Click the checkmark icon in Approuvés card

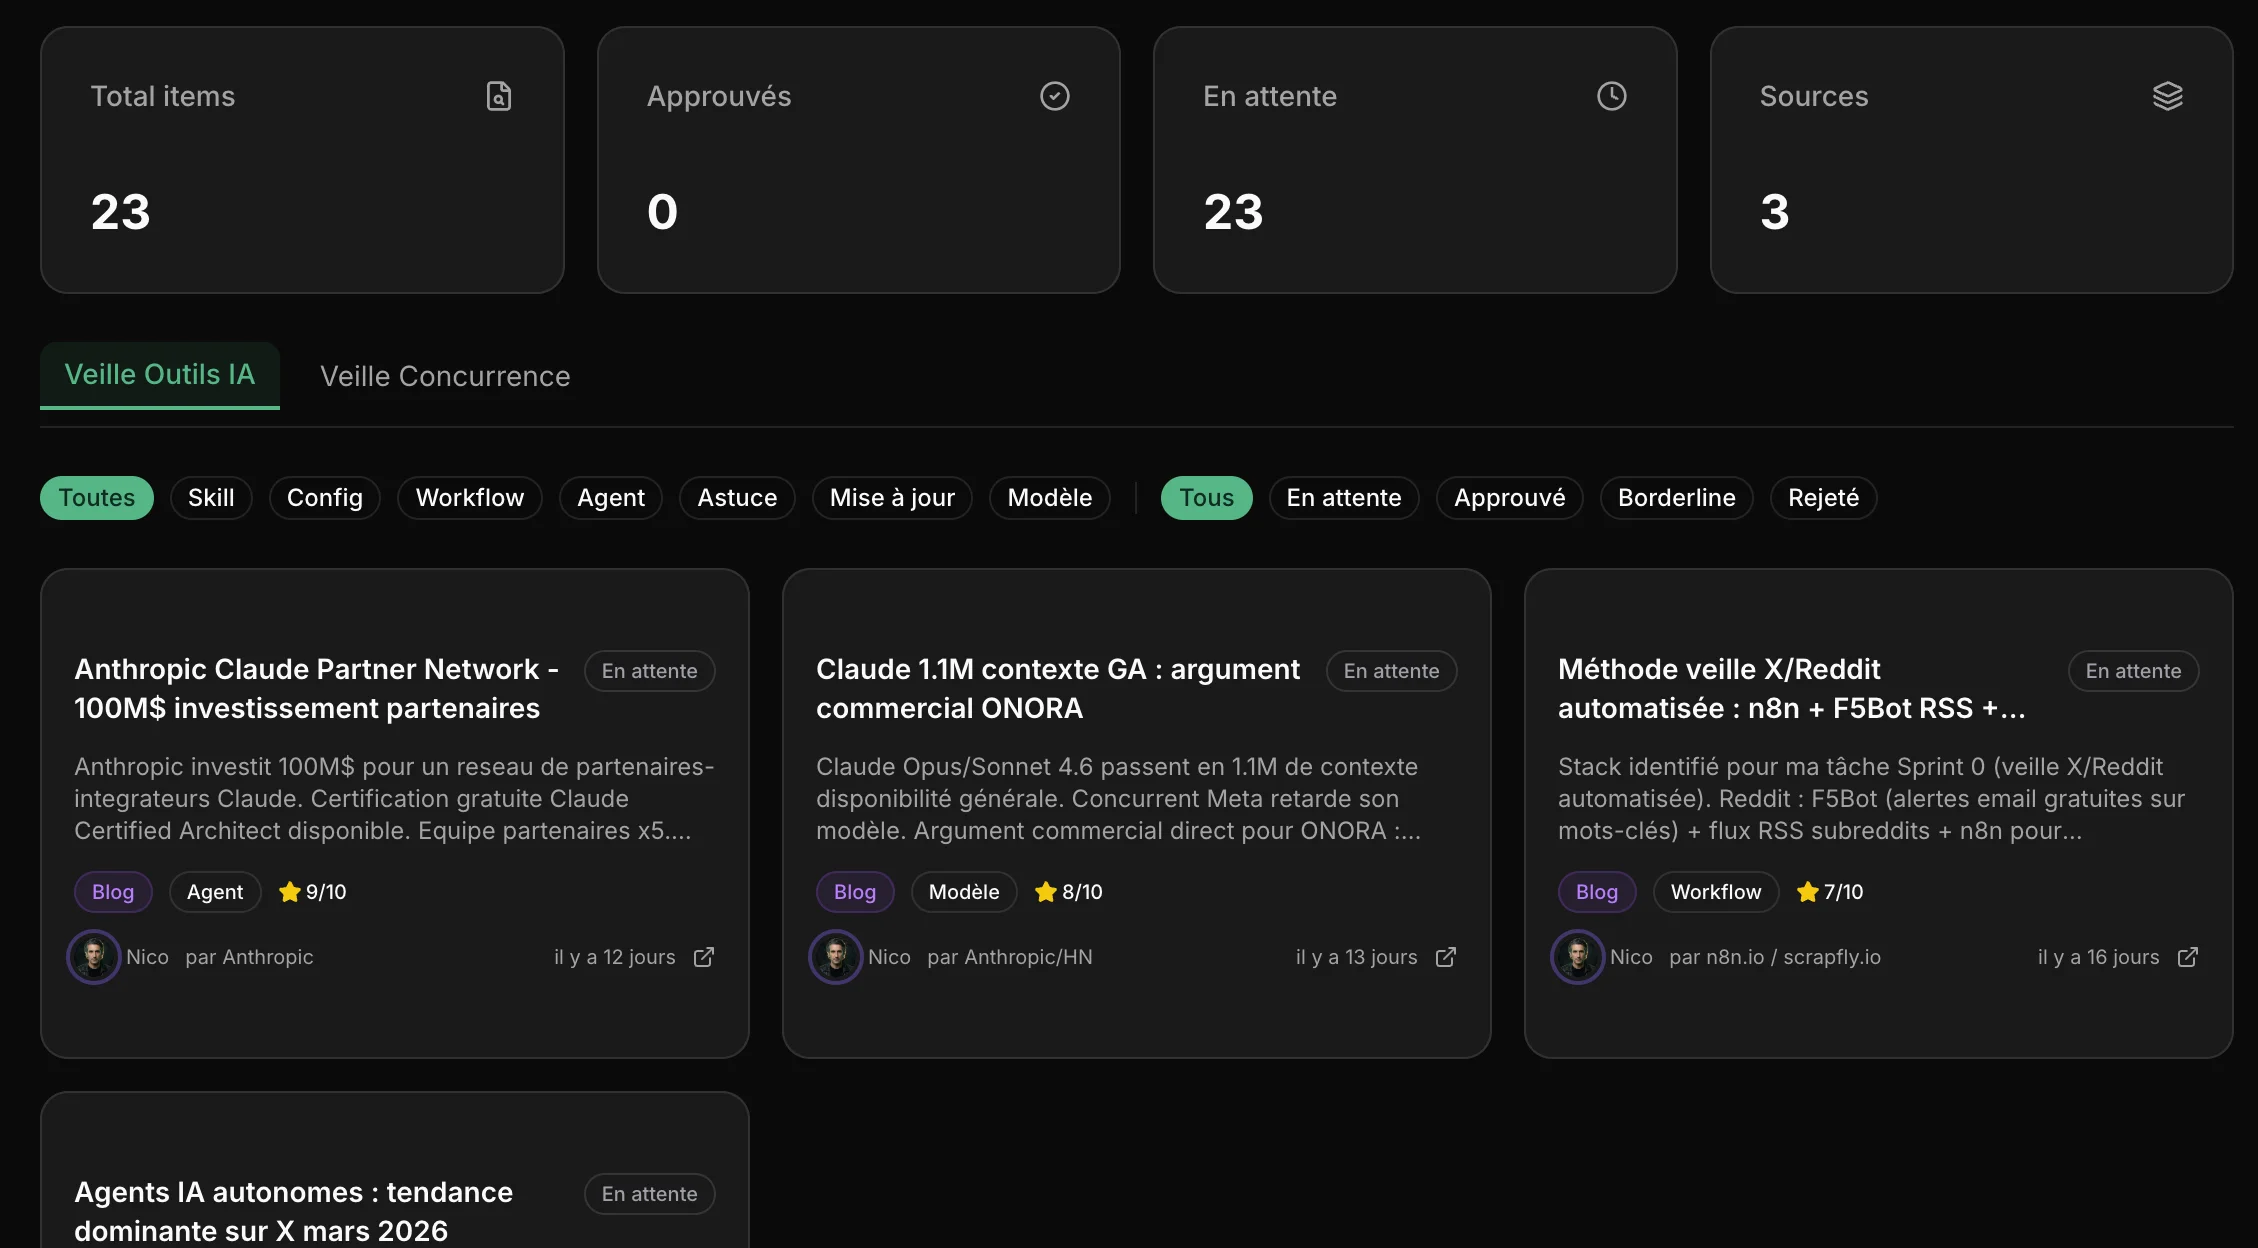point(1054,96)
